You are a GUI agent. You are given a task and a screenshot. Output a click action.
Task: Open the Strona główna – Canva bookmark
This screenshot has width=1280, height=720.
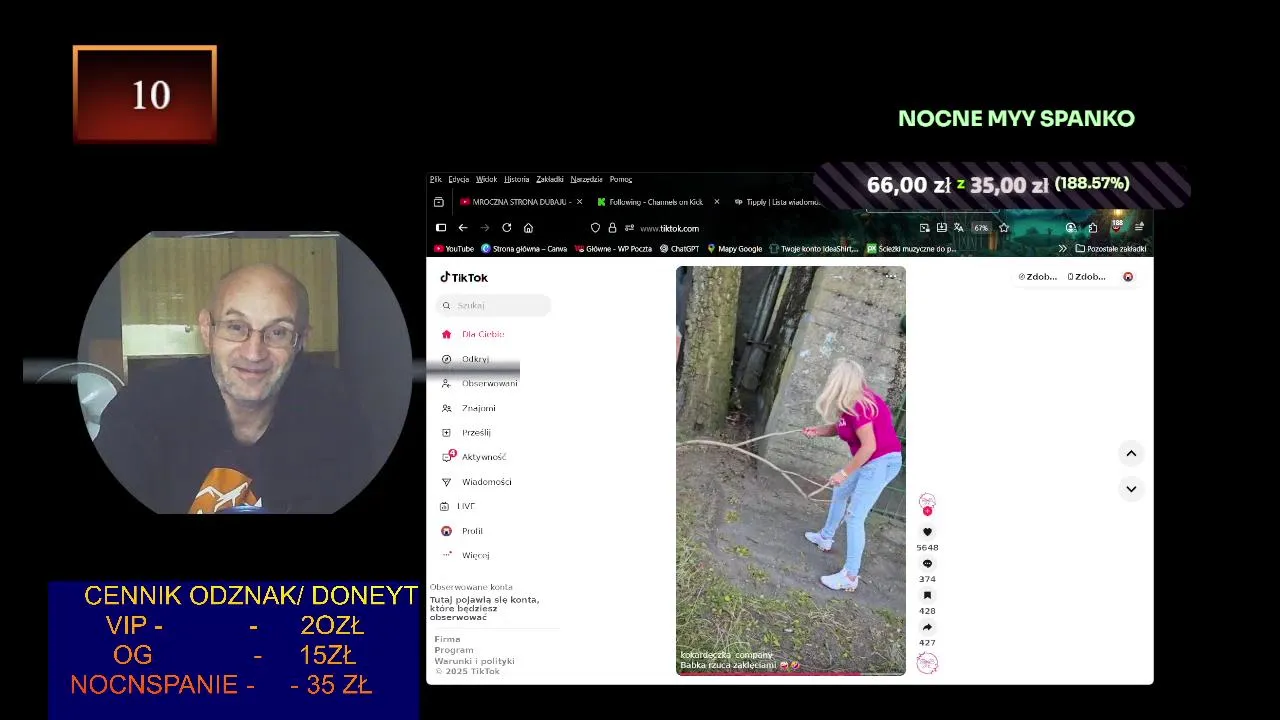[524, 249]
